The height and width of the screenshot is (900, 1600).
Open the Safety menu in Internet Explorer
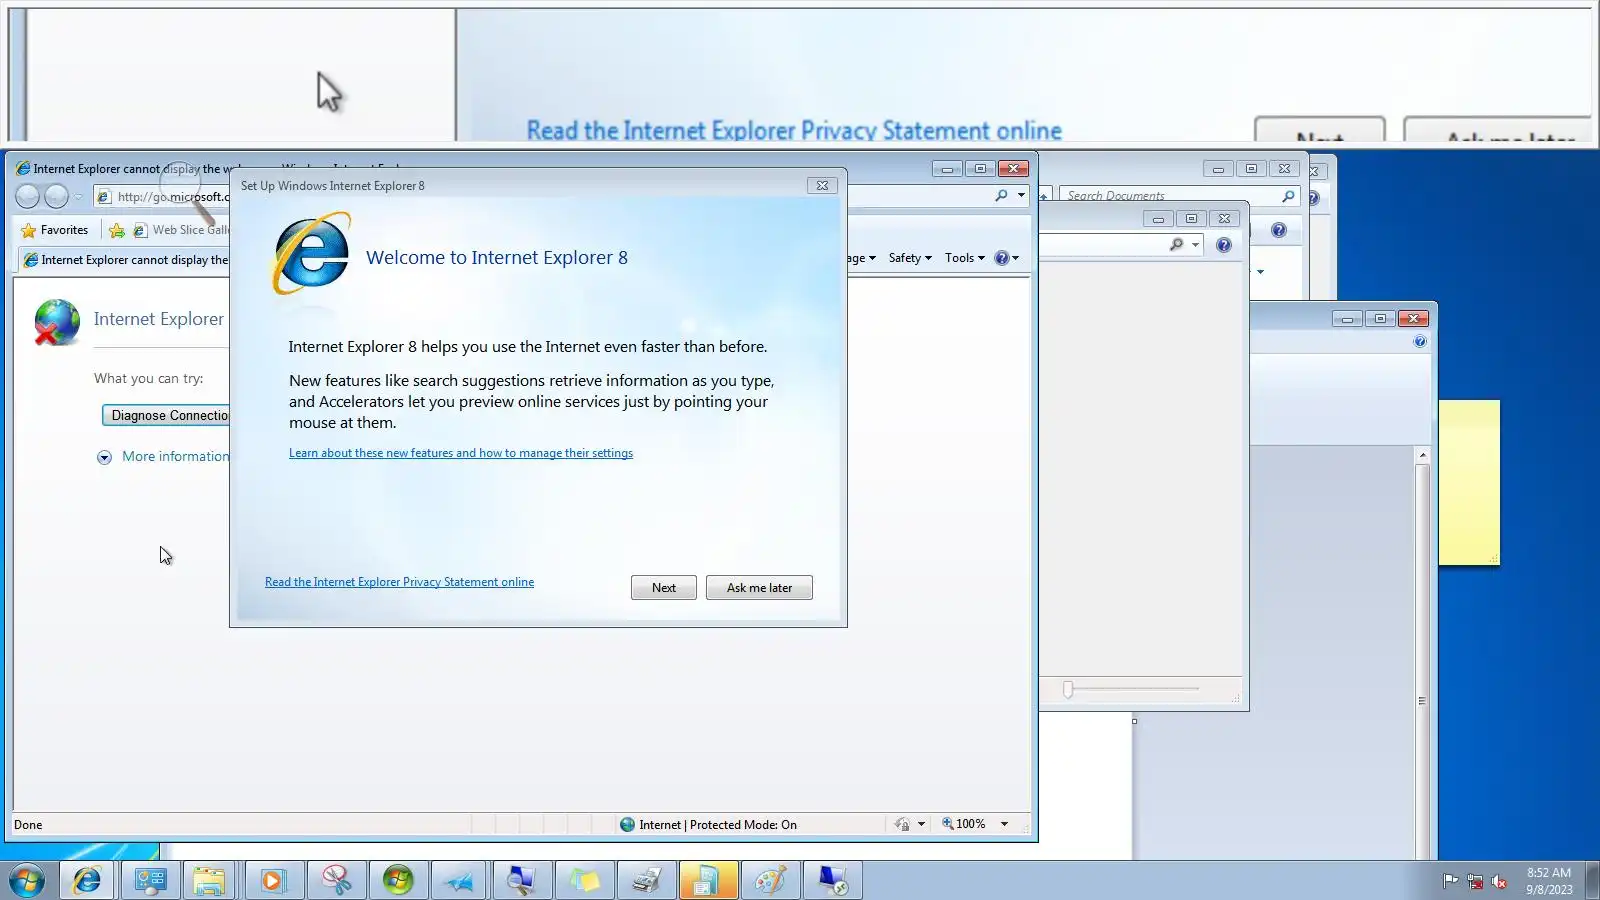pyautogui.click(x=910, y=258)
